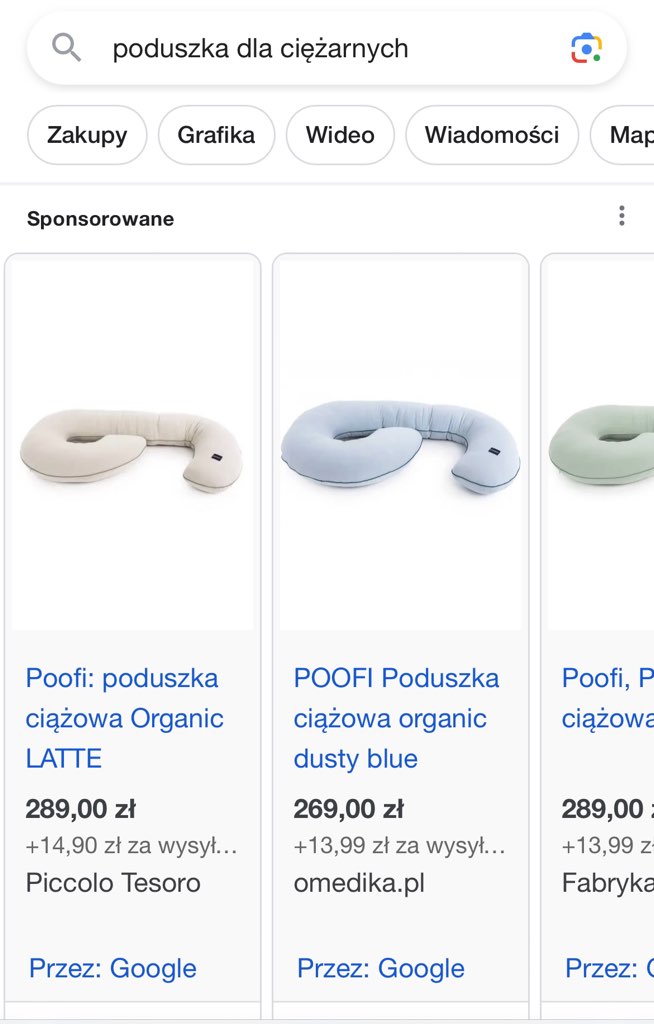Open the green pillow product image
Viewport: 654px width, 1024px height.
pos(602,450)
